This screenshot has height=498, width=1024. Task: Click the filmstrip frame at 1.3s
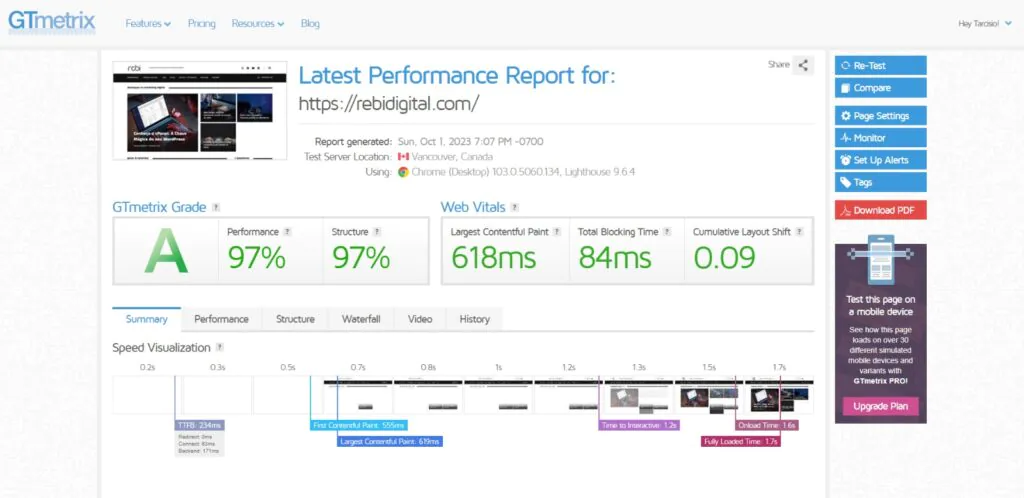coord(639,396)
